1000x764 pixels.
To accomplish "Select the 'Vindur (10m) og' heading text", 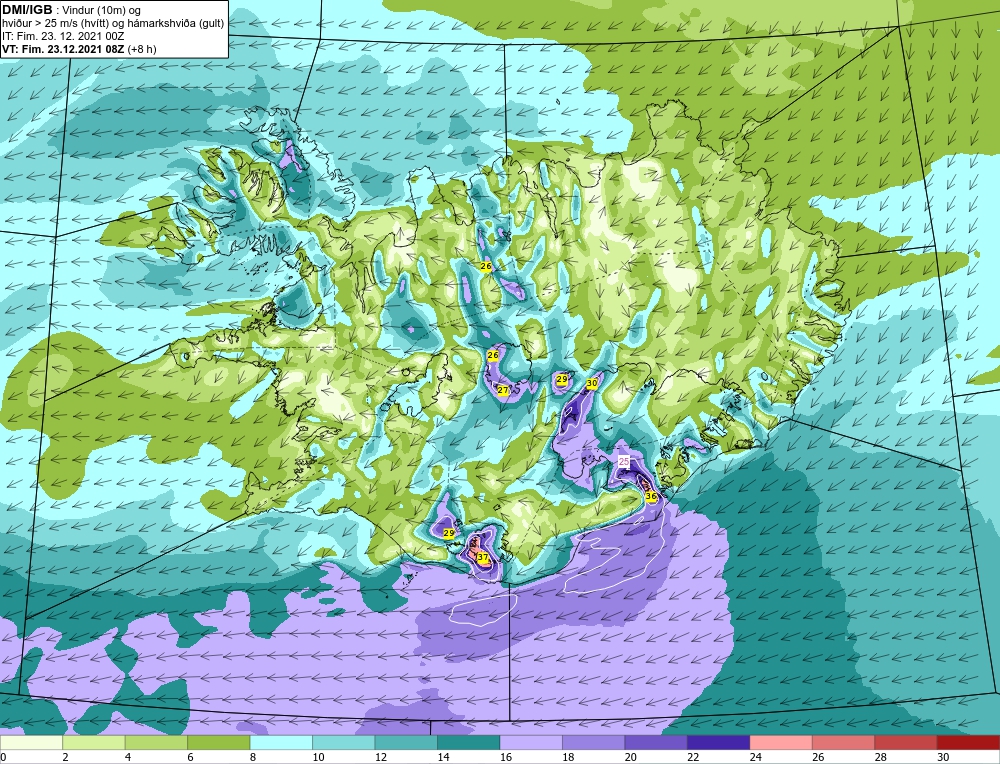I will pyautogui.click(x=101, y=10).
